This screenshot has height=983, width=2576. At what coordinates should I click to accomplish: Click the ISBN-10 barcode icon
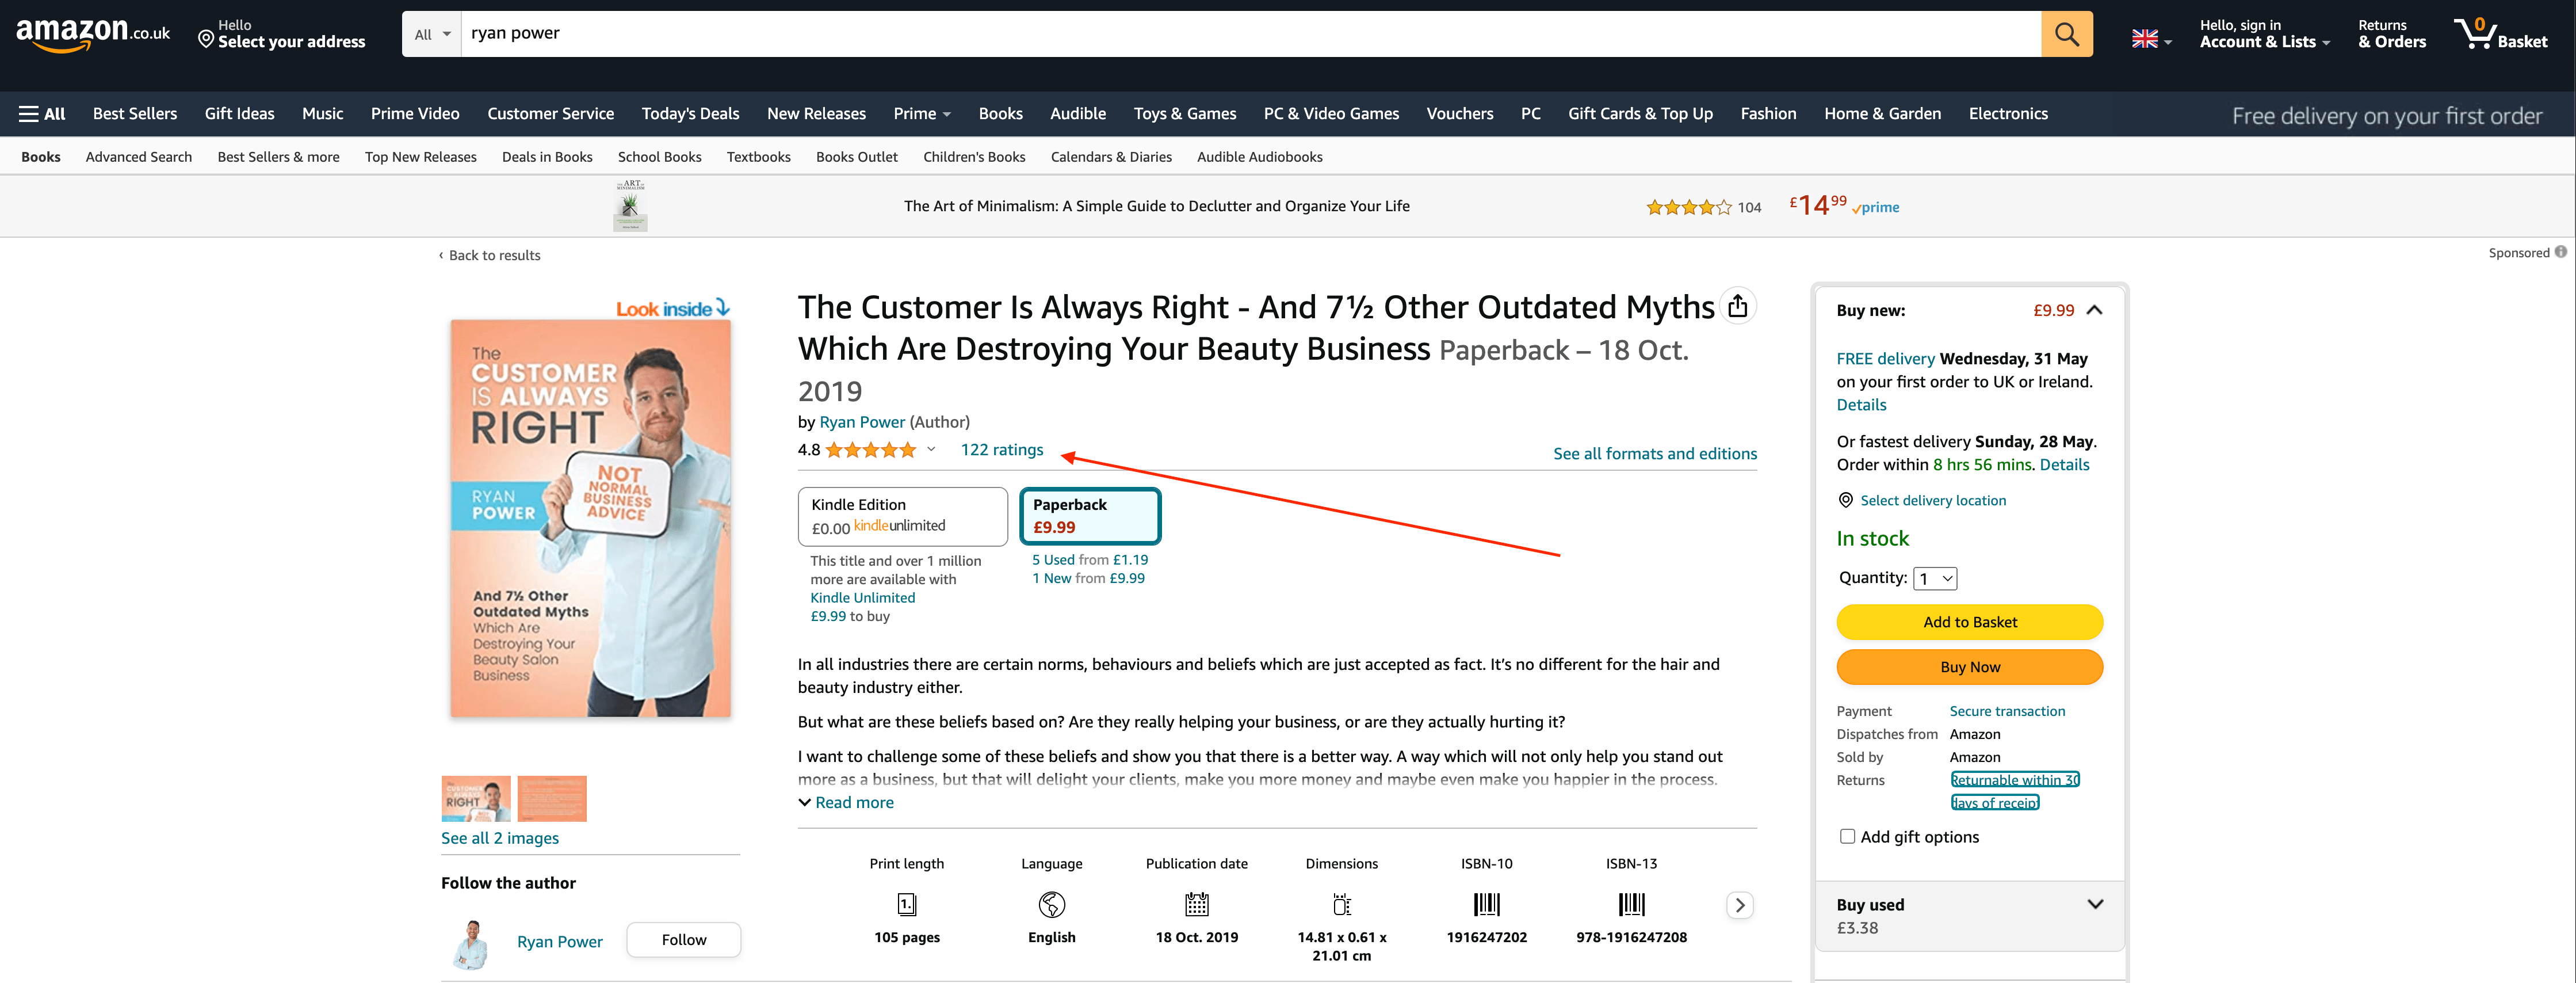click(1486, 905)
